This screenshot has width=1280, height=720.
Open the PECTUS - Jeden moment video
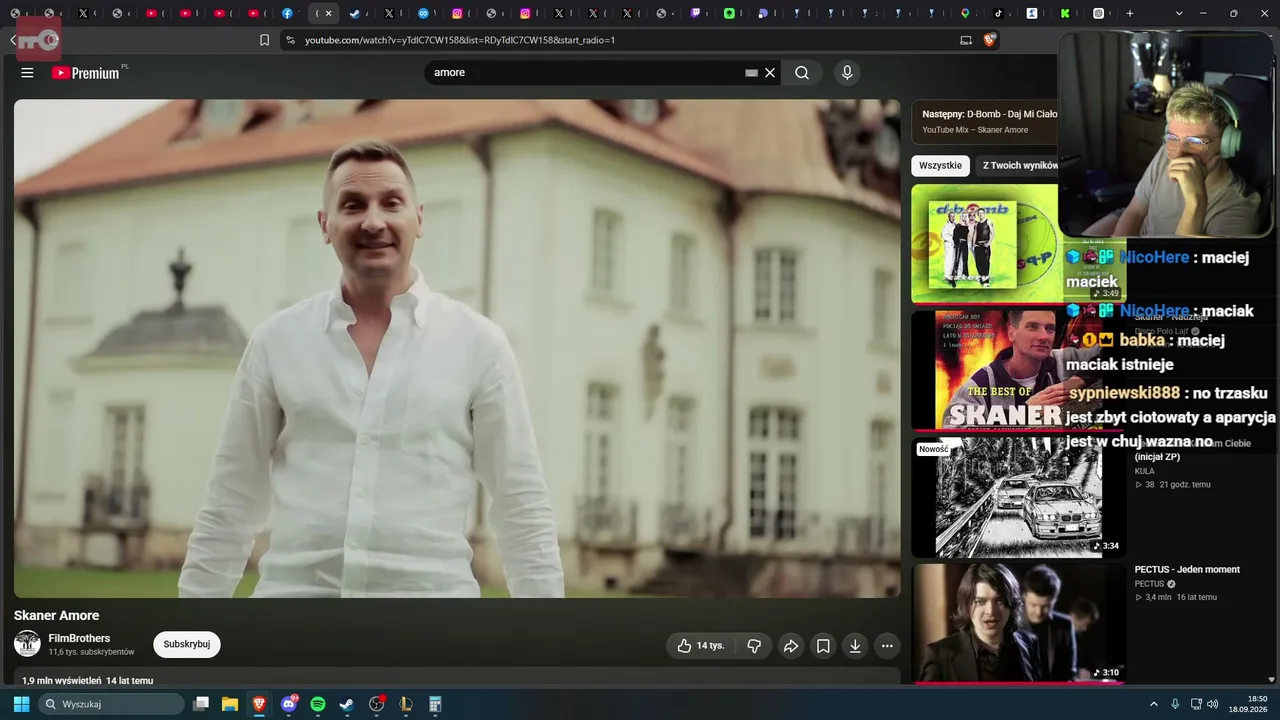[1187, 570]
